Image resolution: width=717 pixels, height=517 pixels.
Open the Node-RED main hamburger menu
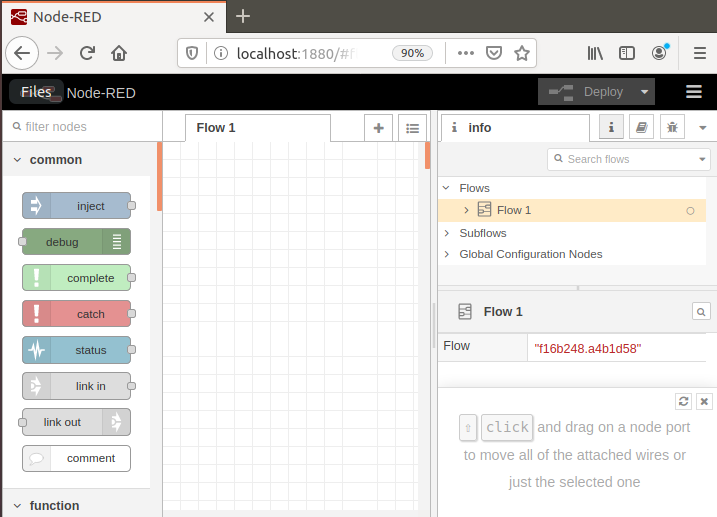694,91
